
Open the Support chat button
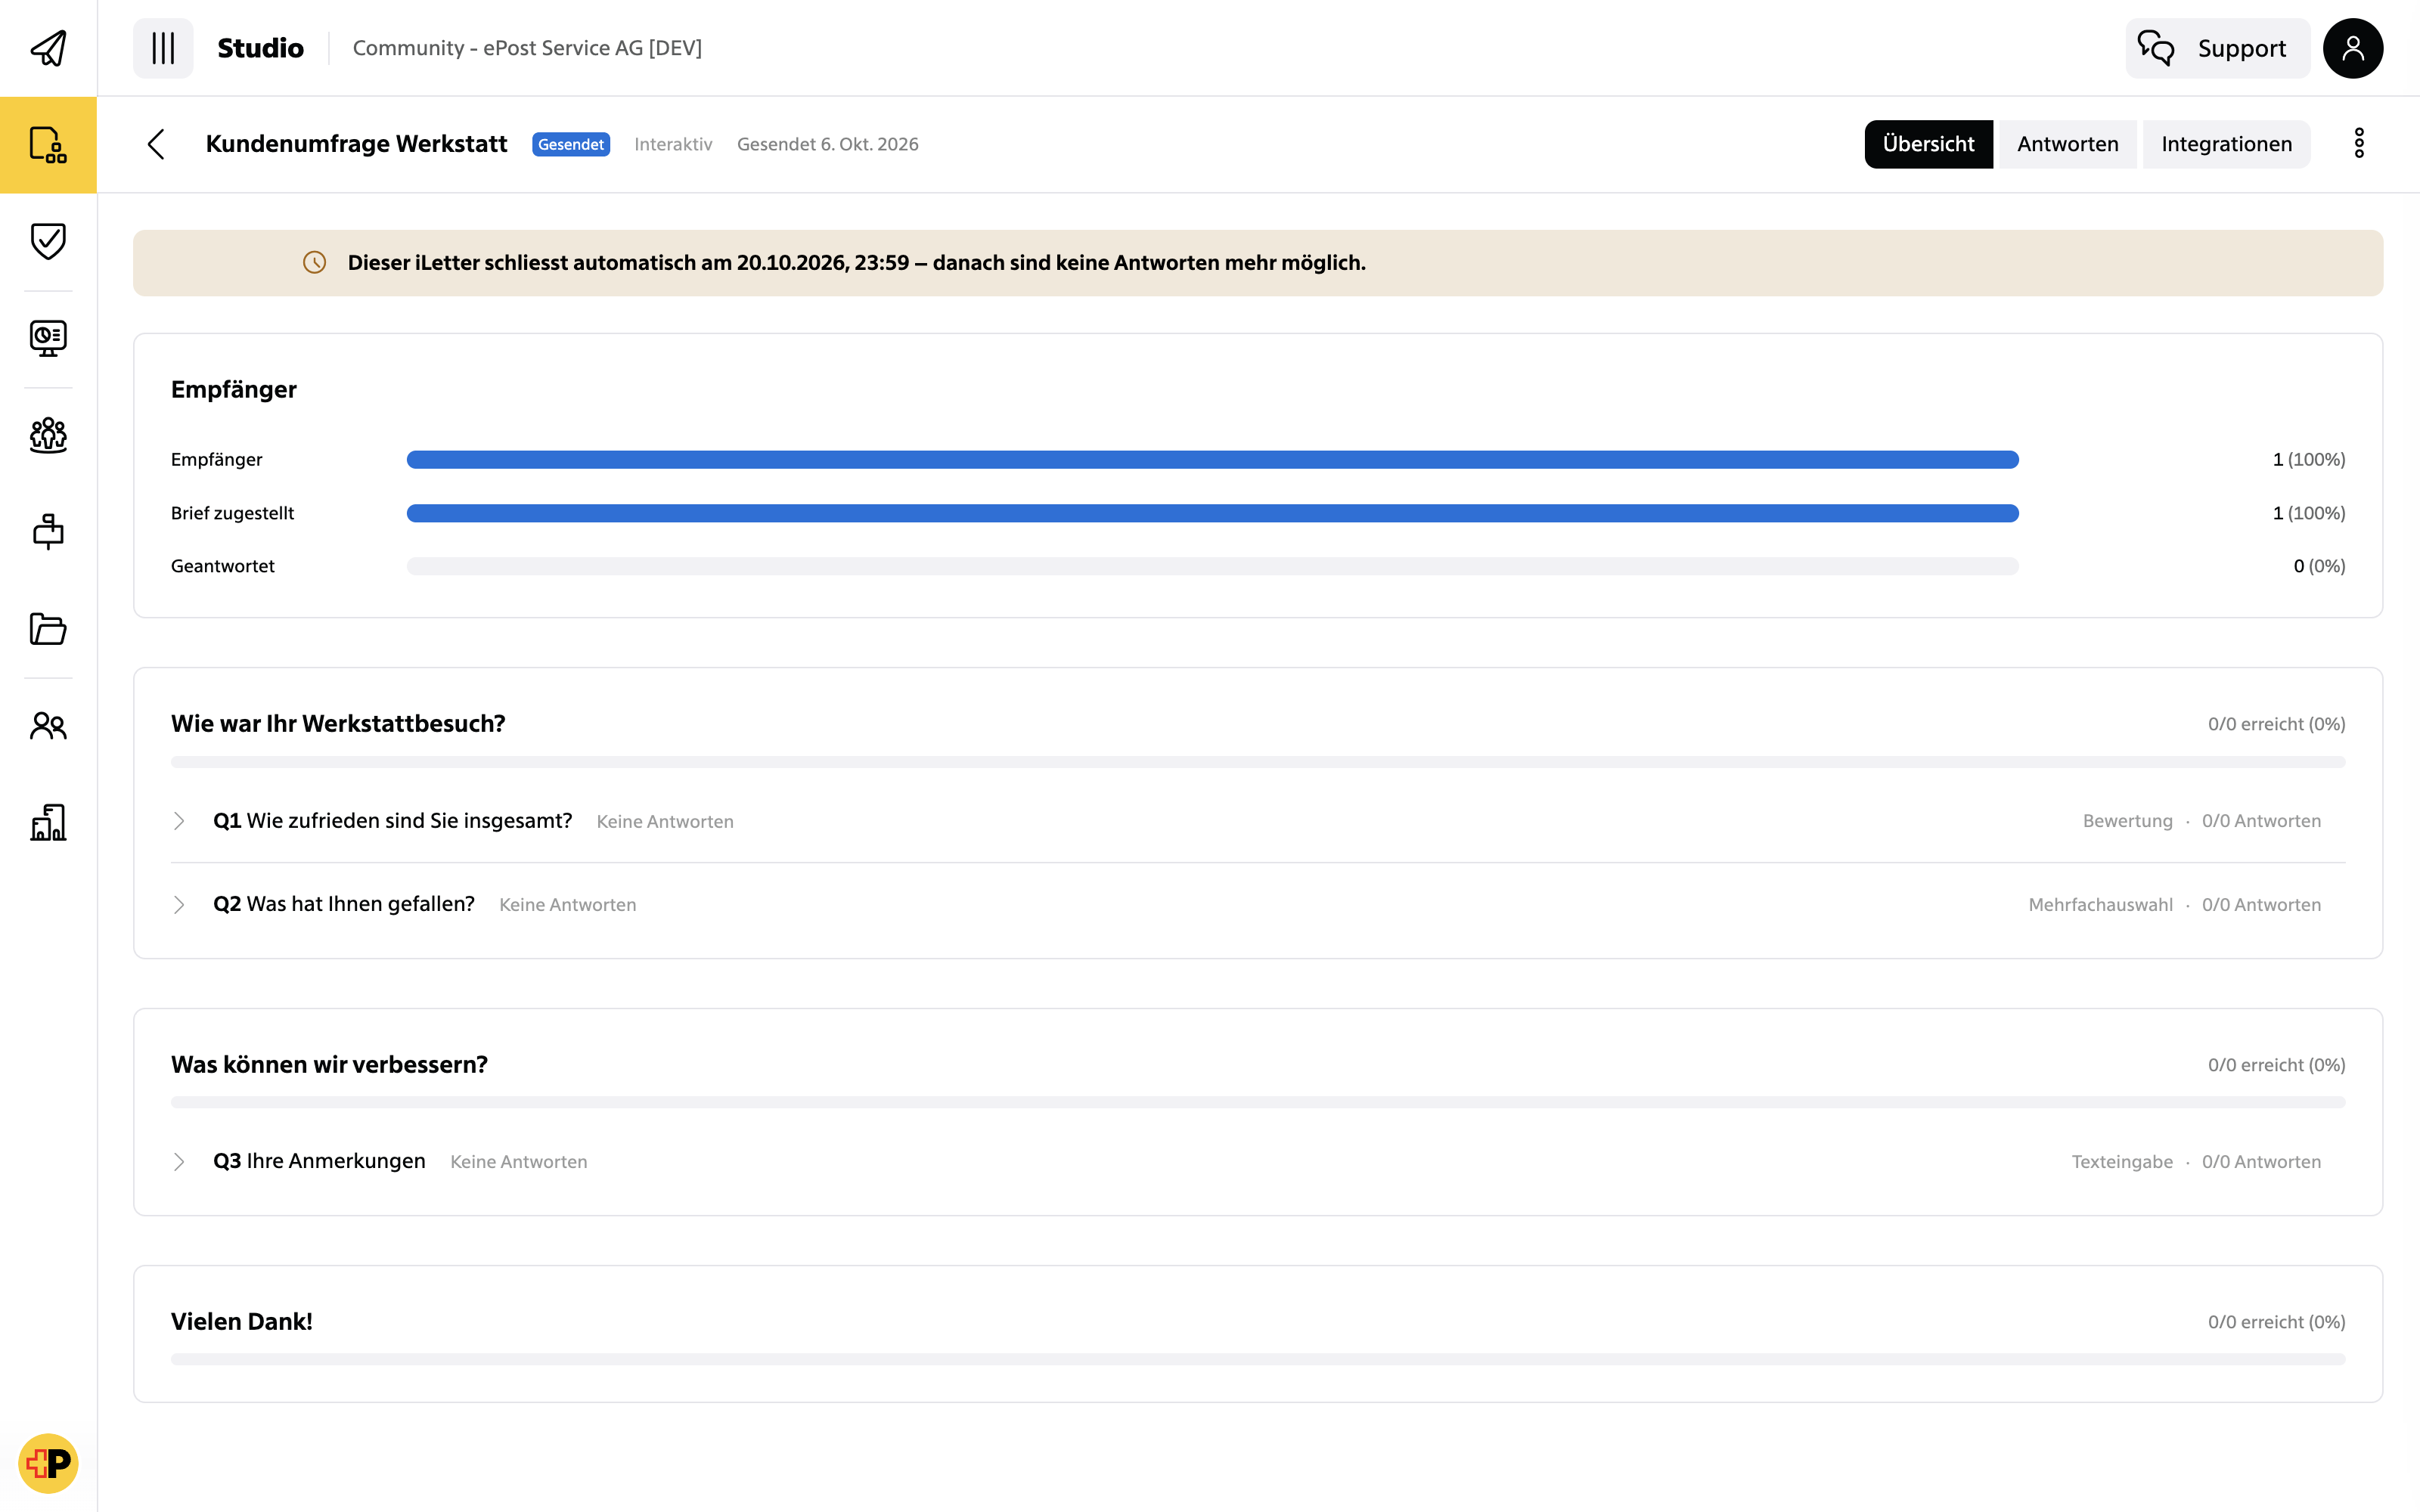(x=2217, y=48)
